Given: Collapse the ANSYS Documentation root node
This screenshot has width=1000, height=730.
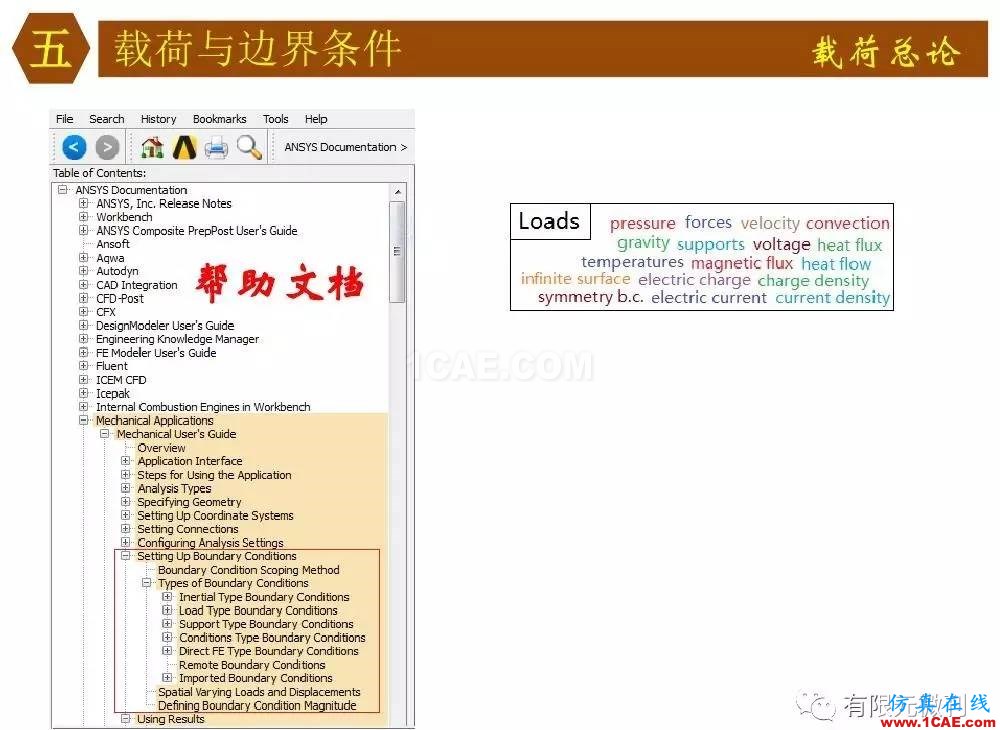Looking at the screenshot, I should point(62,190).
